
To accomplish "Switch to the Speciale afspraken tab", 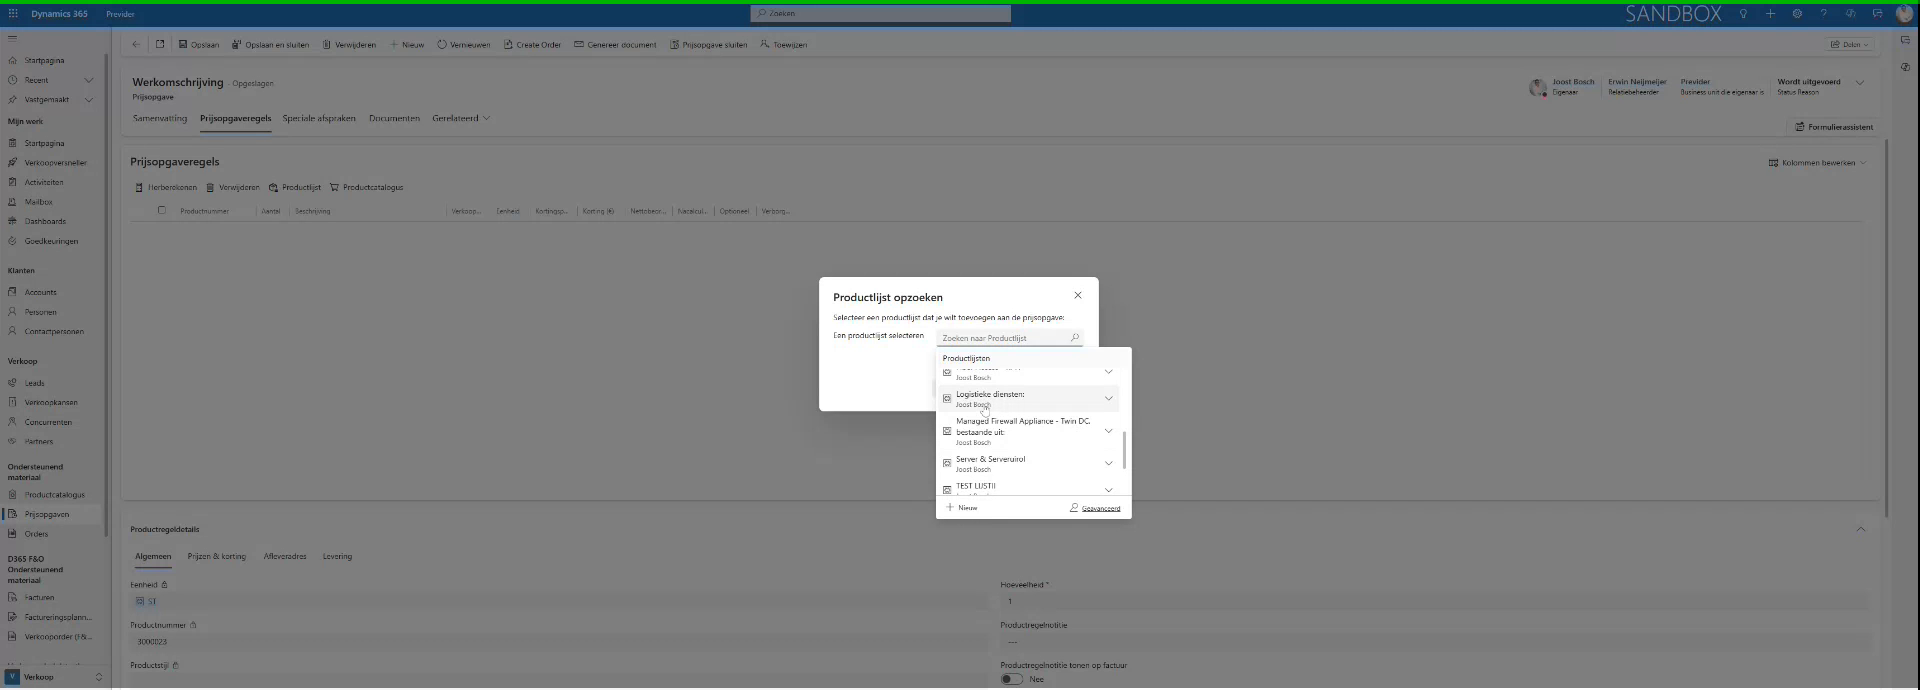I will [319, 118].
